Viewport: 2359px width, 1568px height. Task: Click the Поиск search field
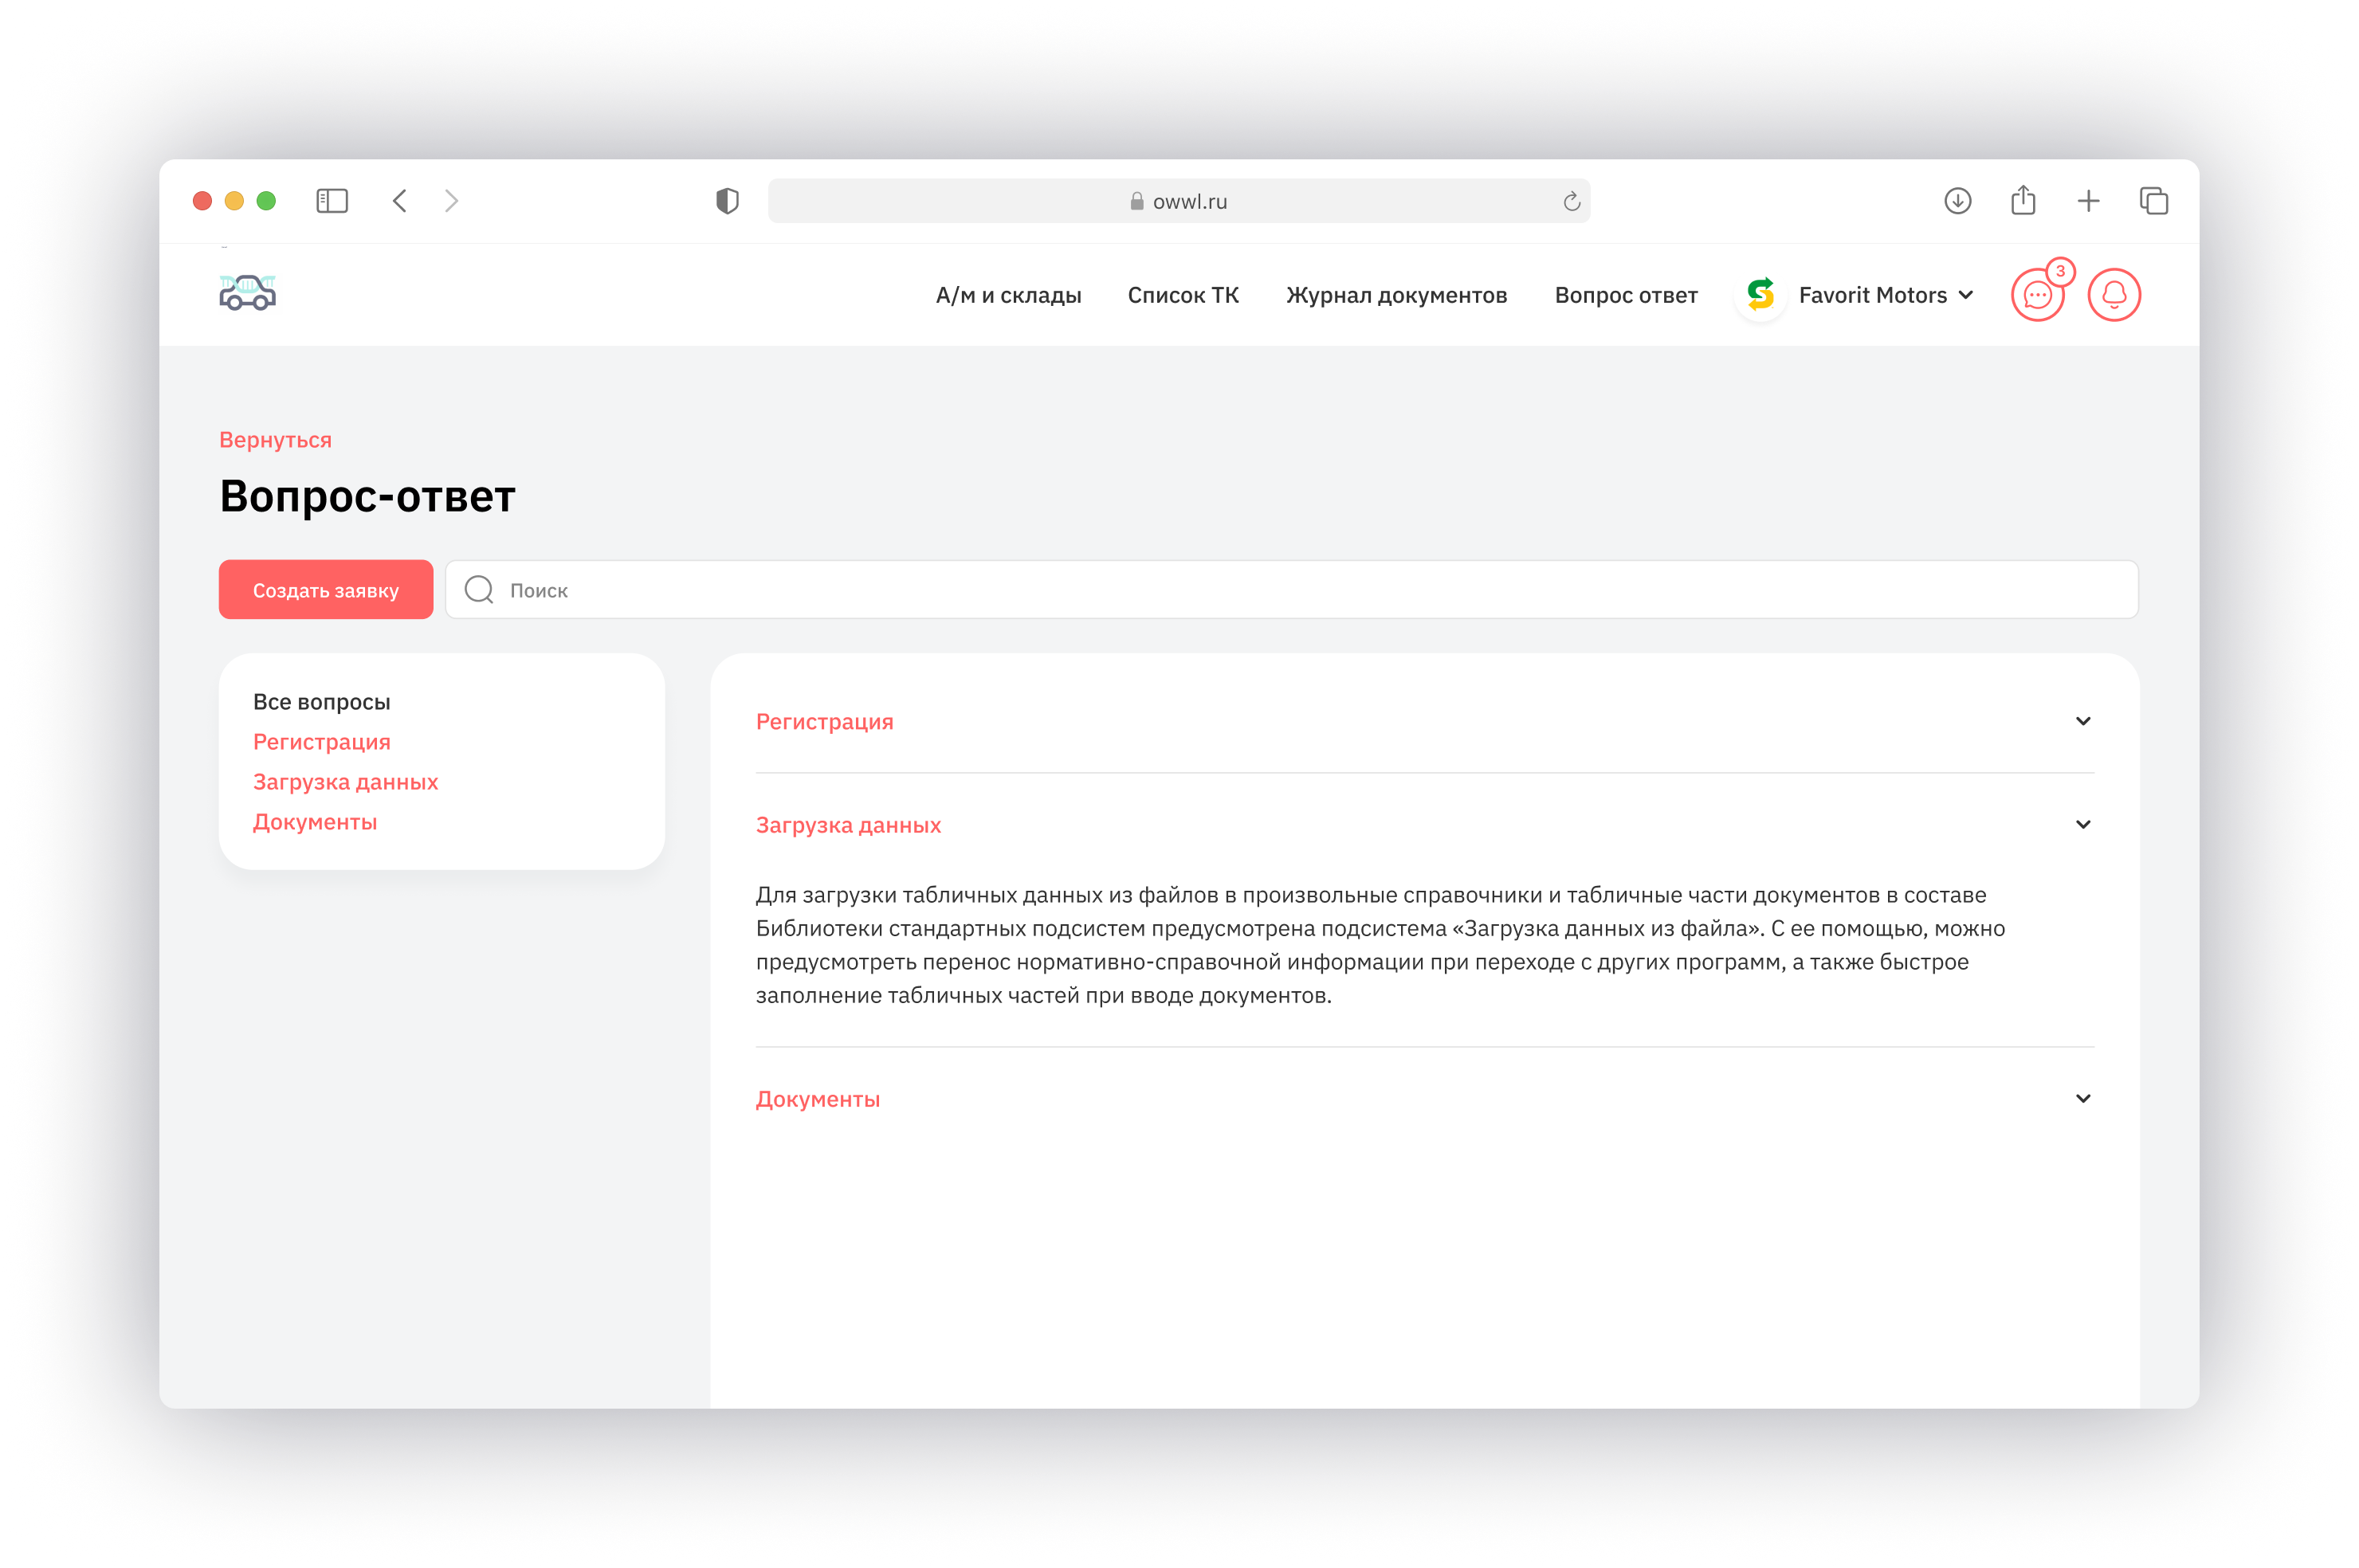point(1291,590)
